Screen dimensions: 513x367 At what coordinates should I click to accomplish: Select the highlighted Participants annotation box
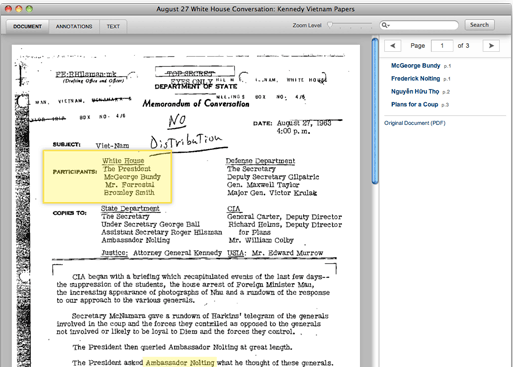pos(107,177)
